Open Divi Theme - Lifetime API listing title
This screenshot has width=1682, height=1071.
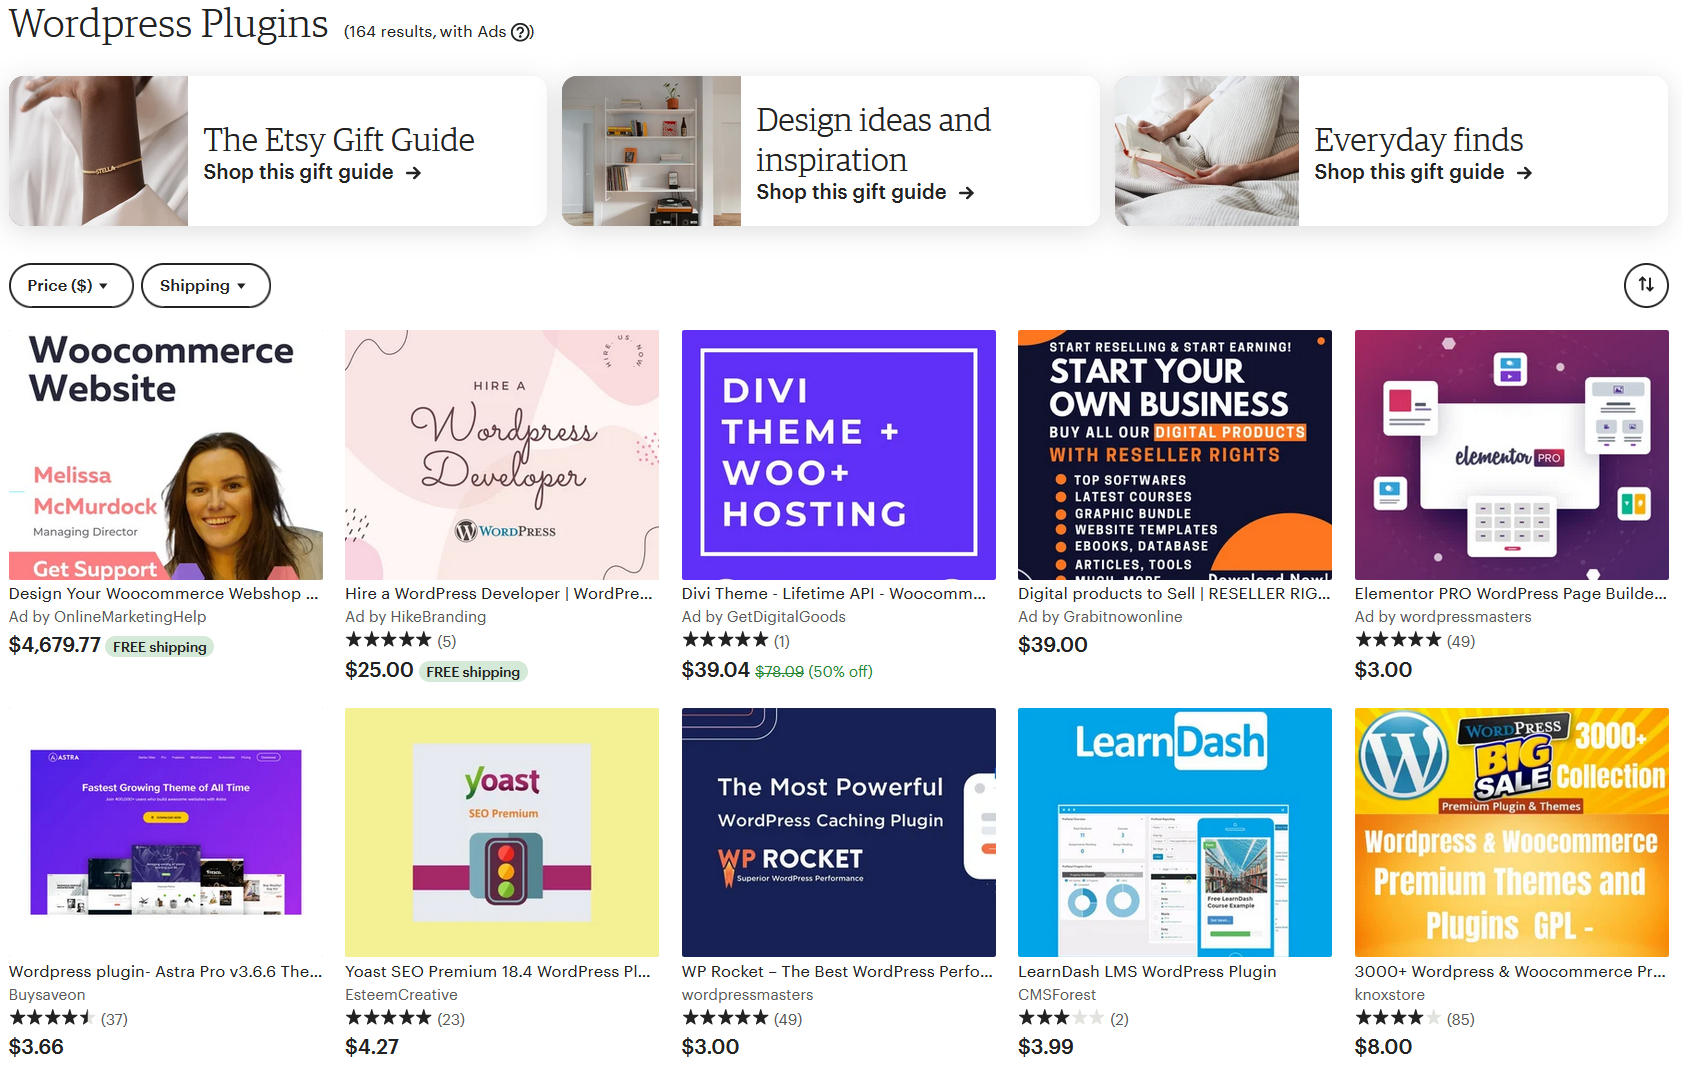click(x=834, y=593)
